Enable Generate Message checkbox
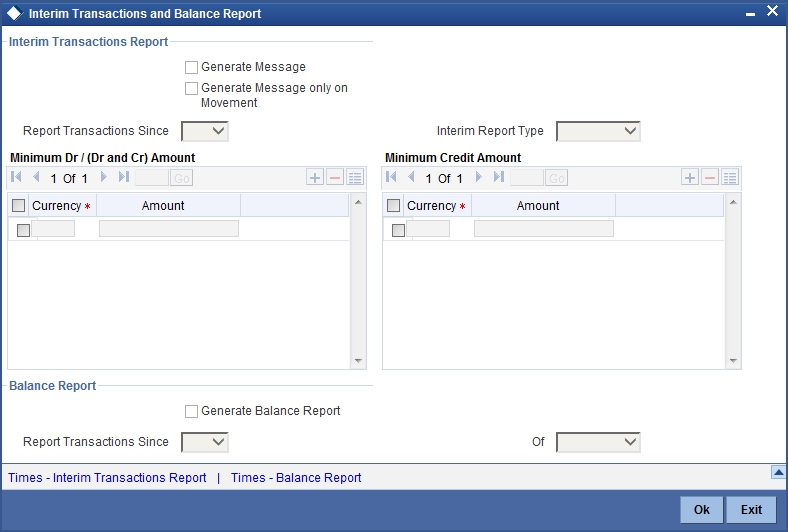788x532 pixels. pyautogui.click(x=191, y=67)
